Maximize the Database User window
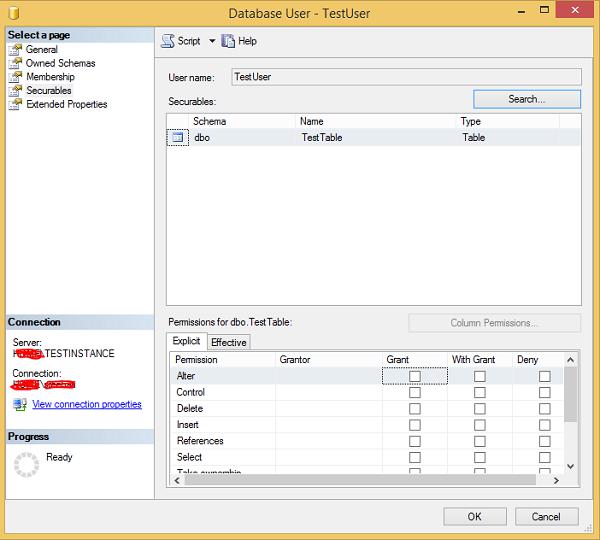Viewport: 600px width, 540px height. tap(545, 10)
